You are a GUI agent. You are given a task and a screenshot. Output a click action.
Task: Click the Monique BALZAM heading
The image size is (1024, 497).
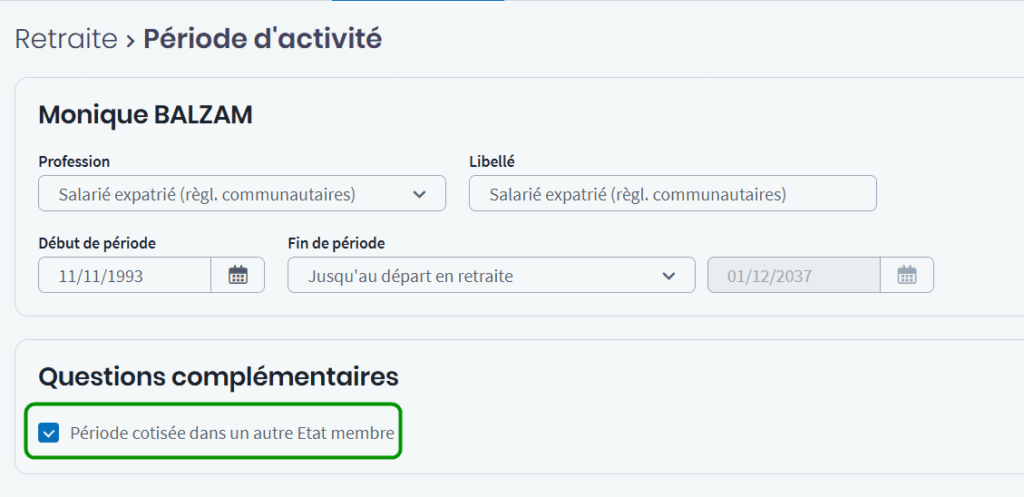(x=145, y=115)
